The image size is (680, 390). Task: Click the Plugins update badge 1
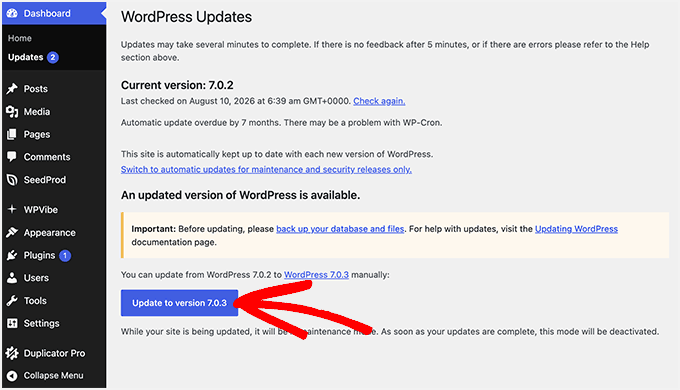[65, 256]
